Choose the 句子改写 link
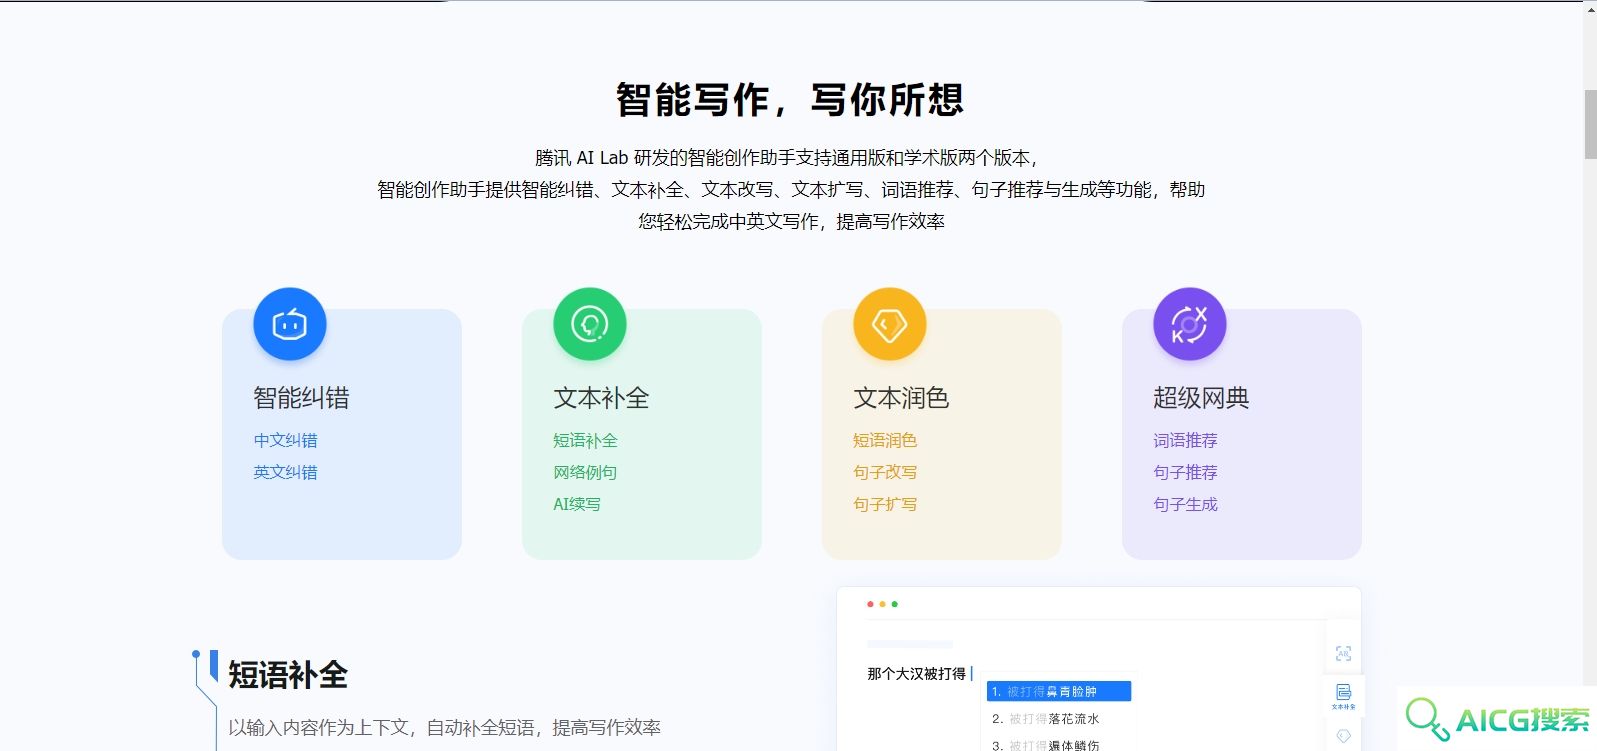 pos(885,472)
